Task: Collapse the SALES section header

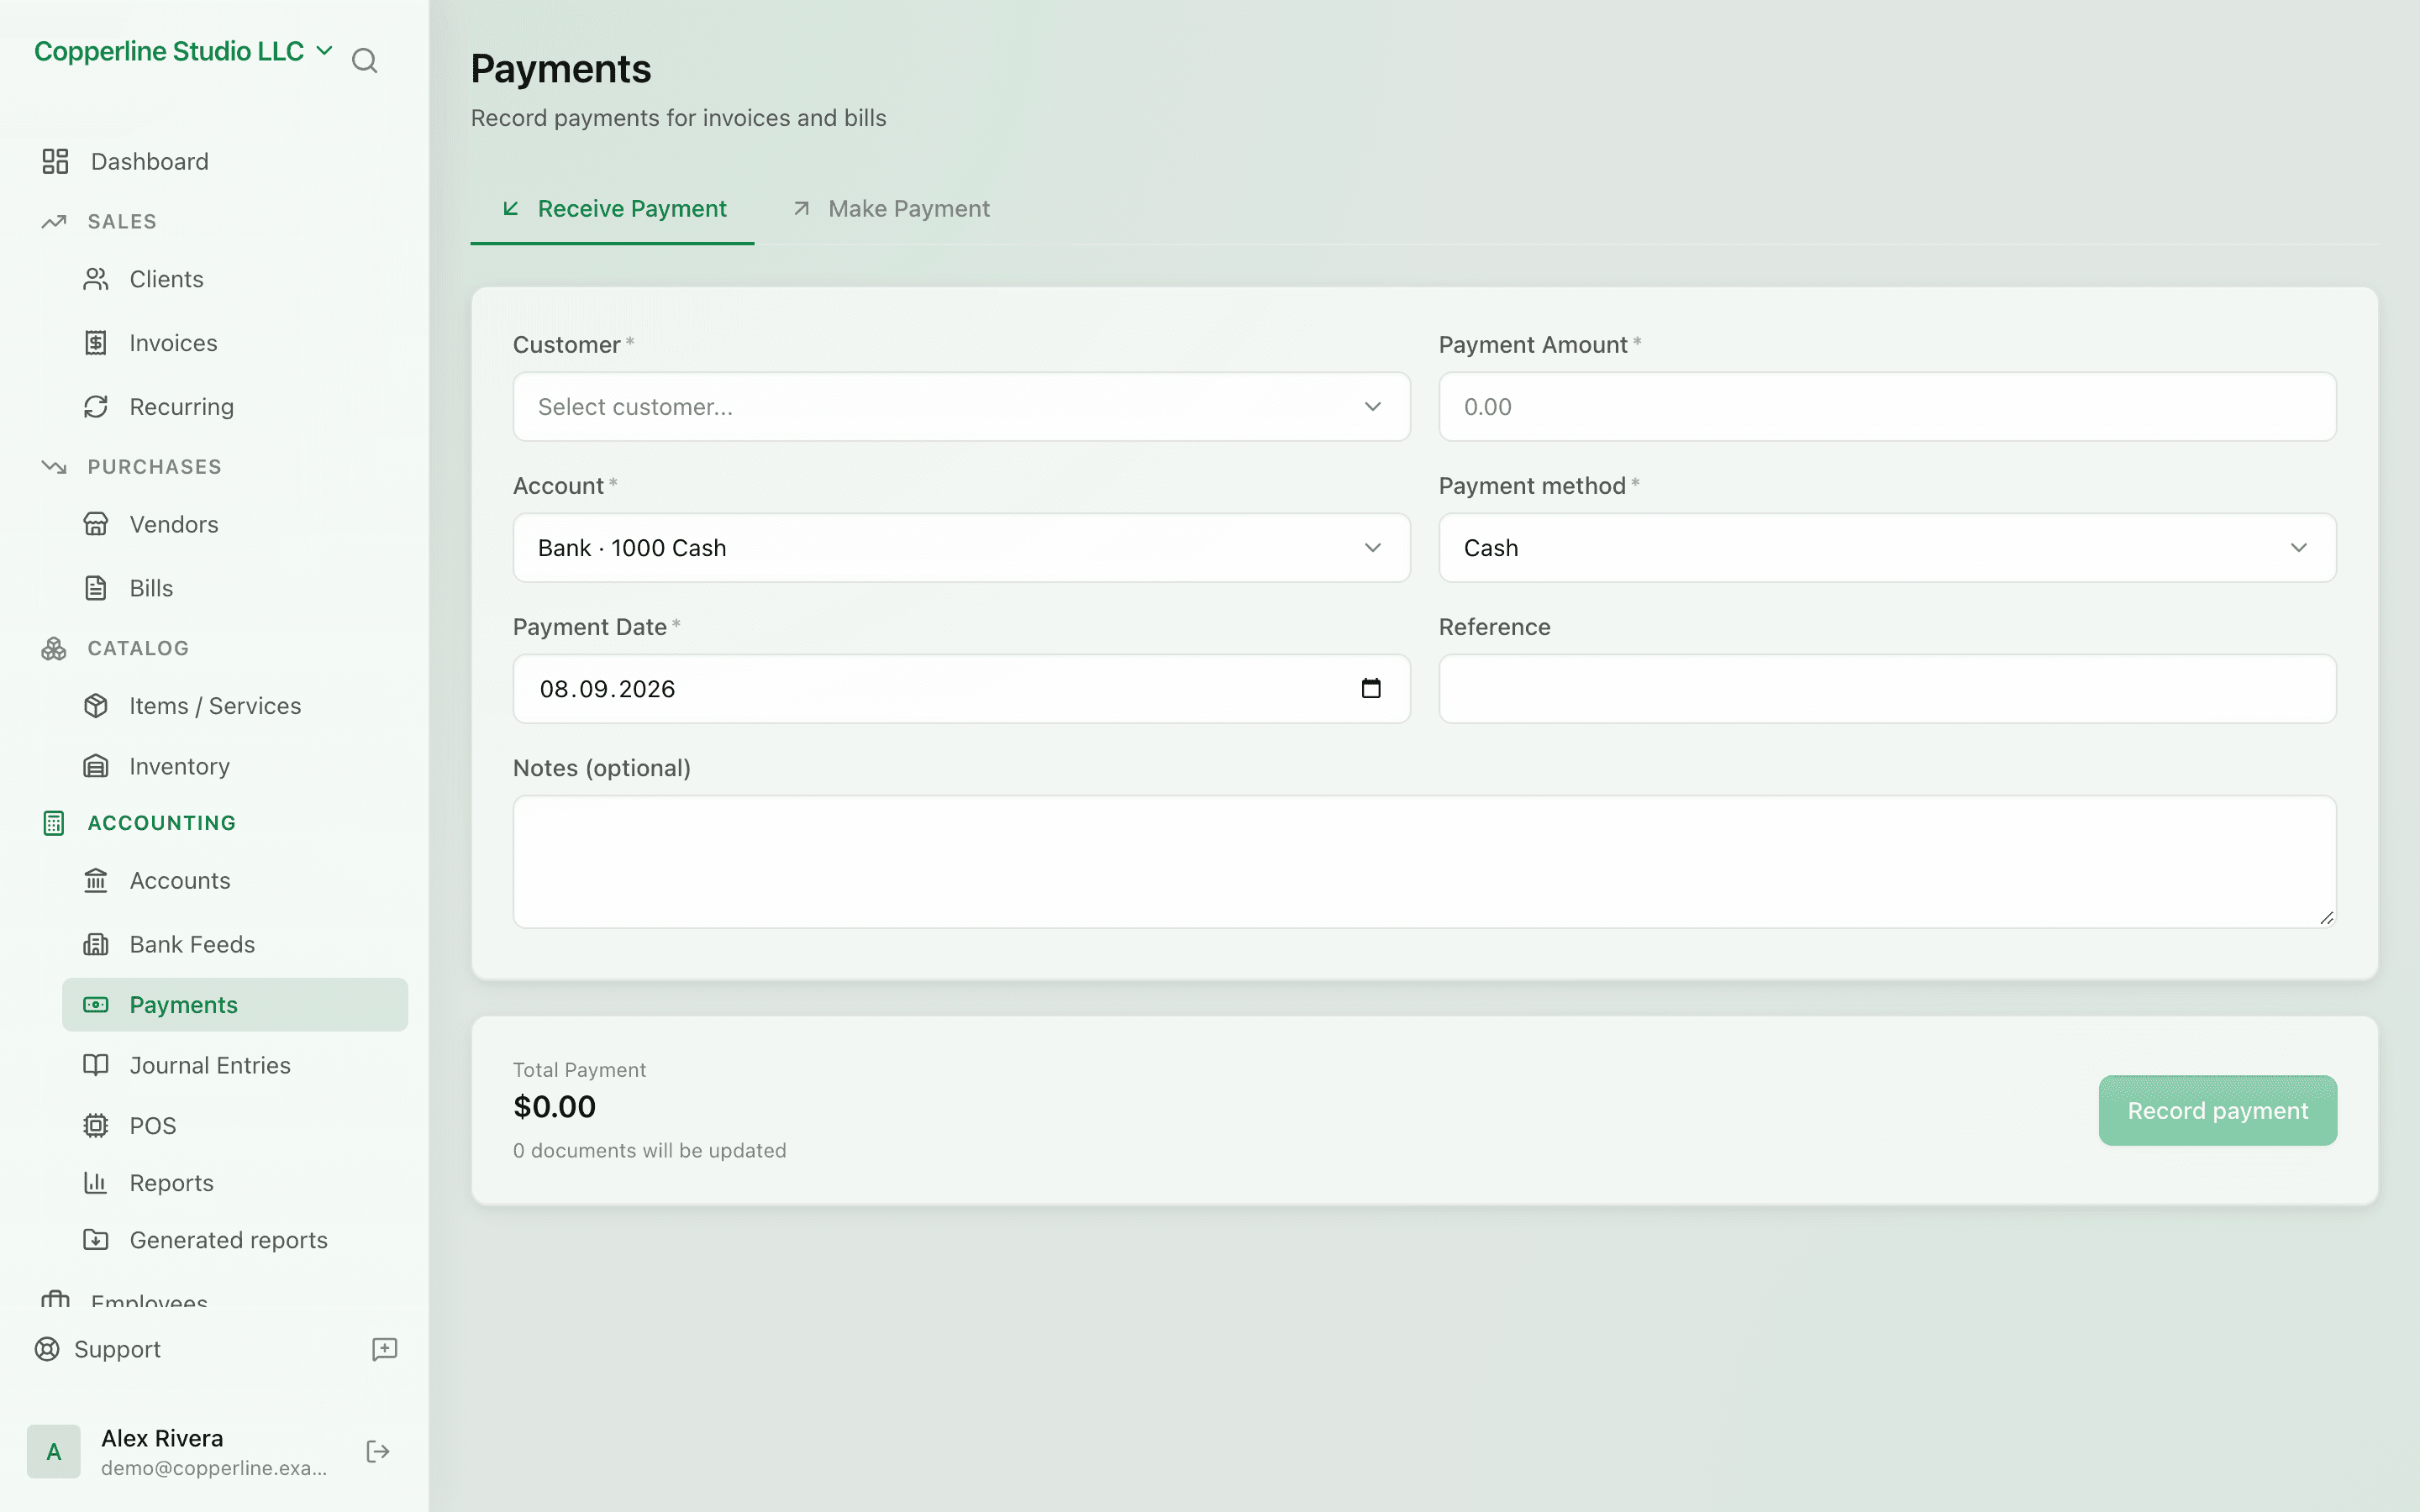Action: click(122, 221)
